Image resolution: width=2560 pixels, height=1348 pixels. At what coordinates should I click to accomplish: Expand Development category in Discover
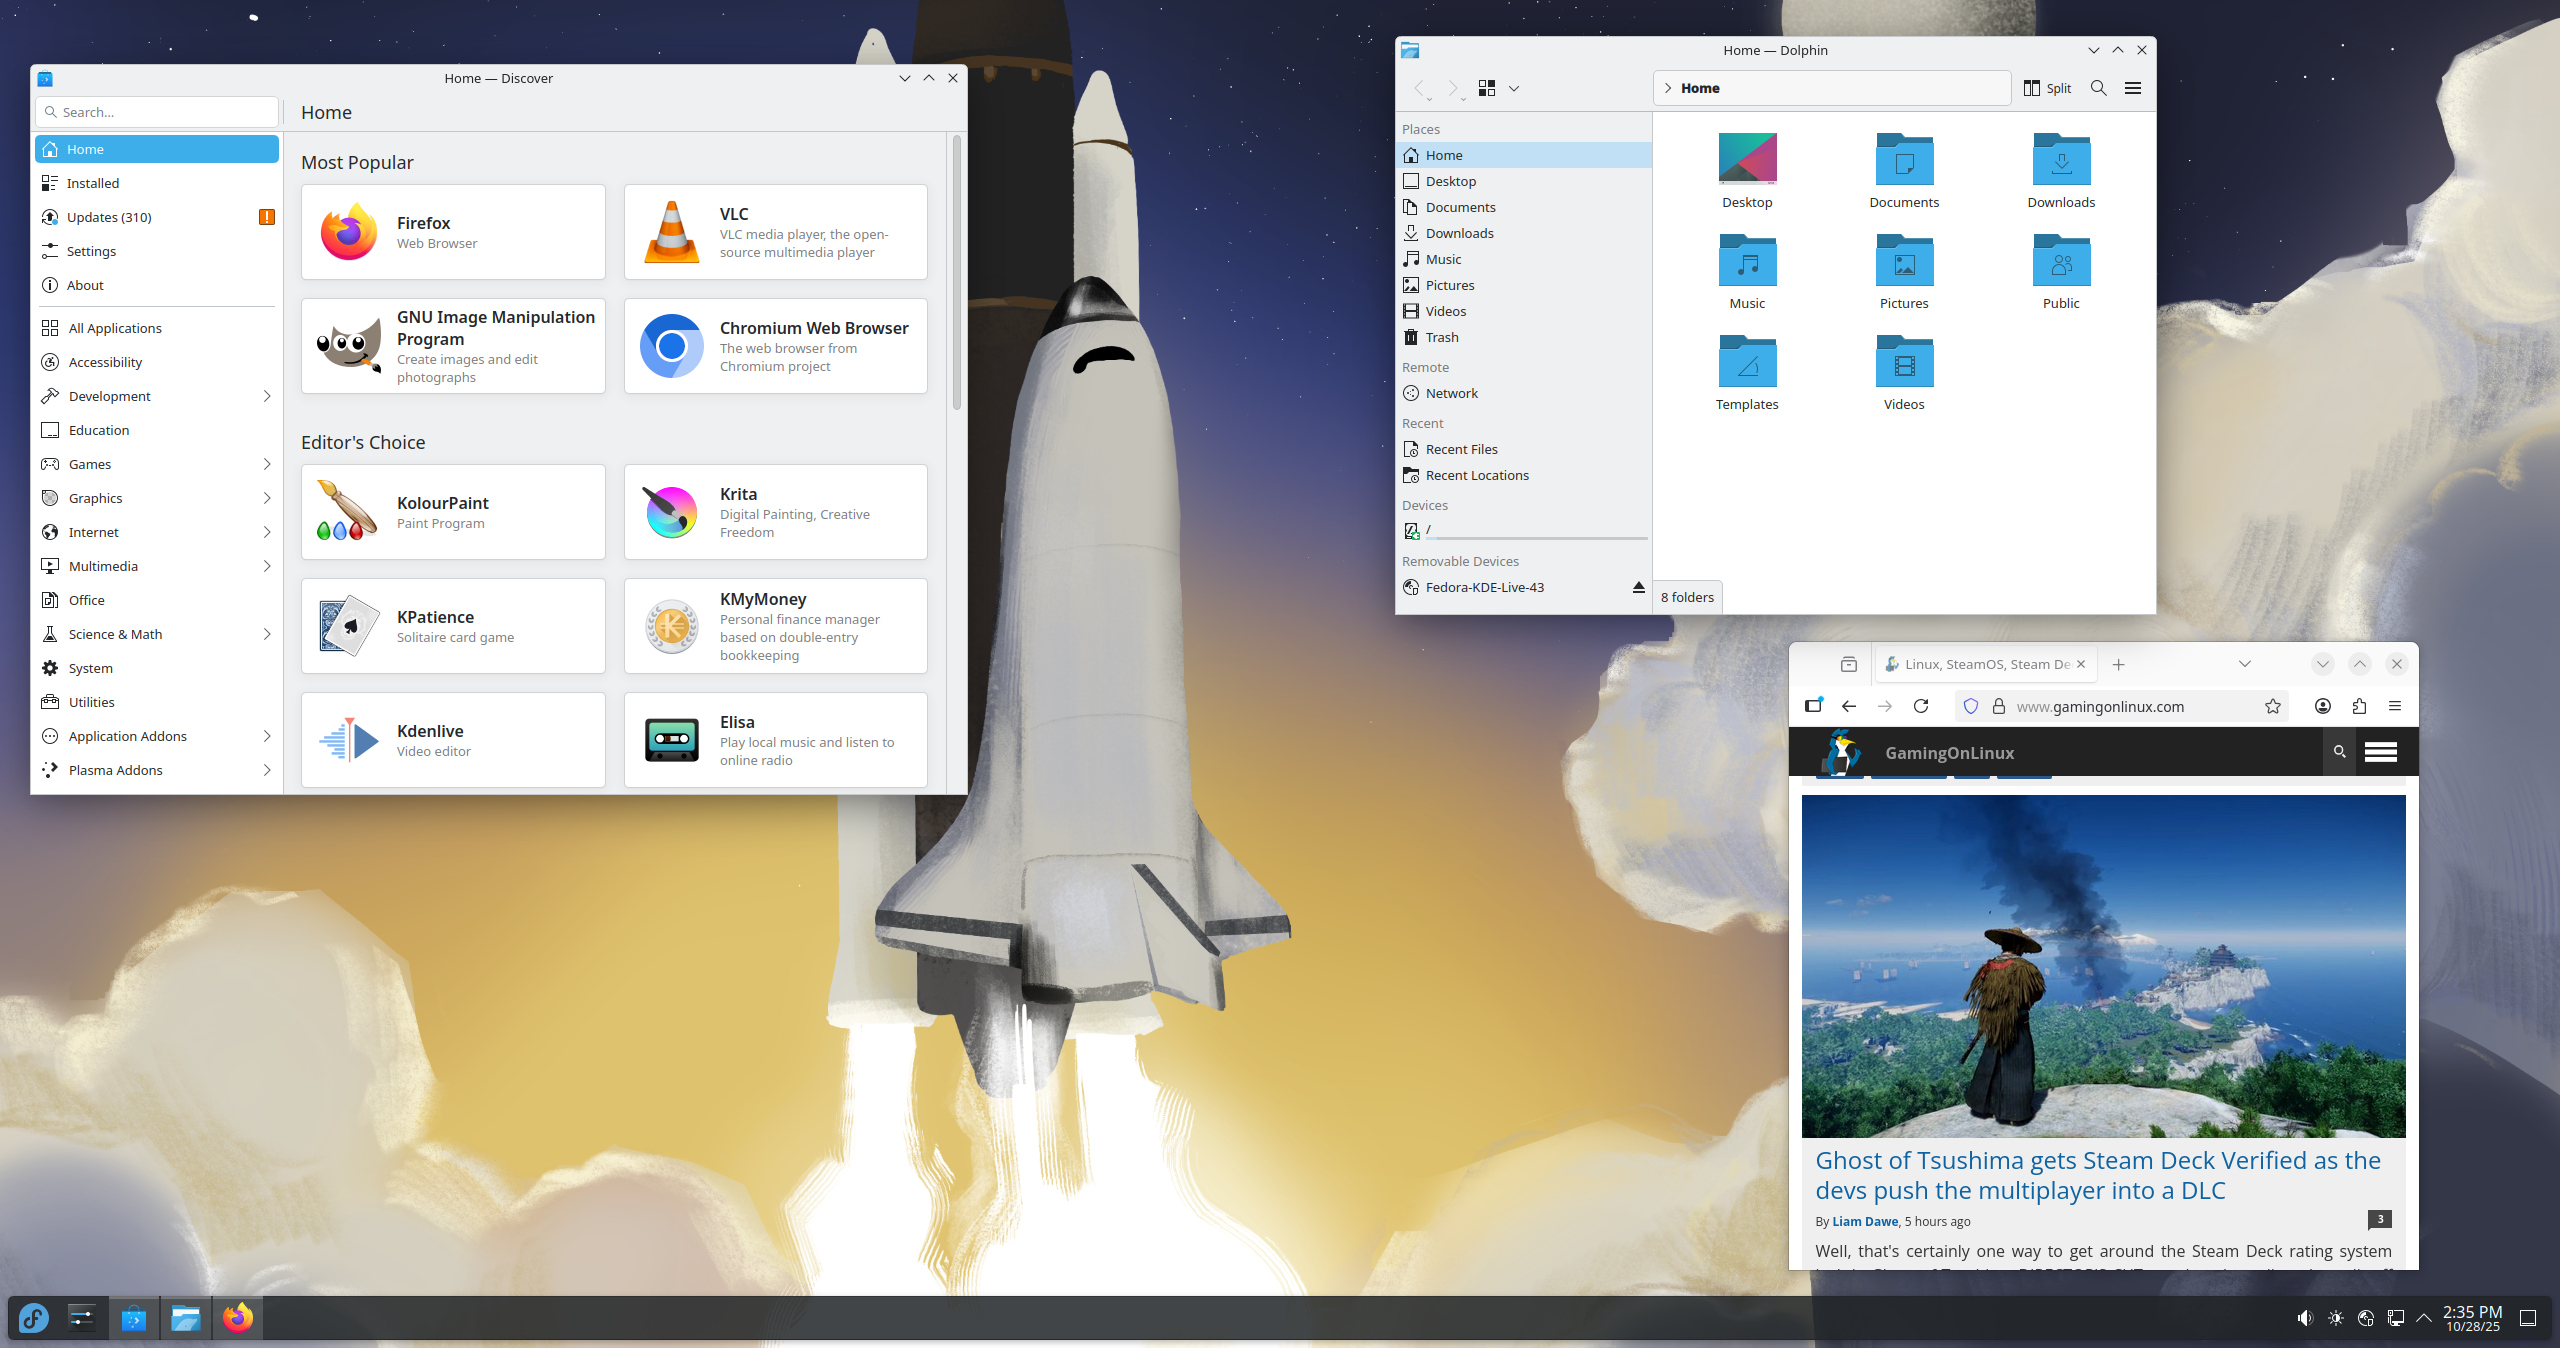click(267, 396)
